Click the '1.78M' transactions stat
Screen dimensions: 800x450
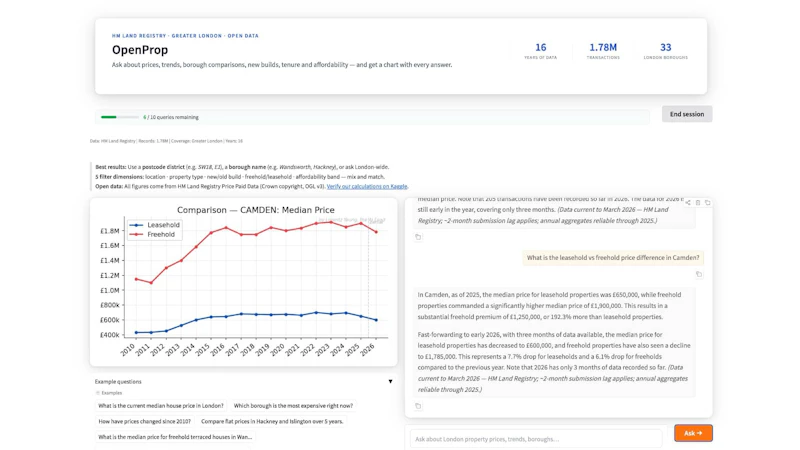tap(603, 47)
